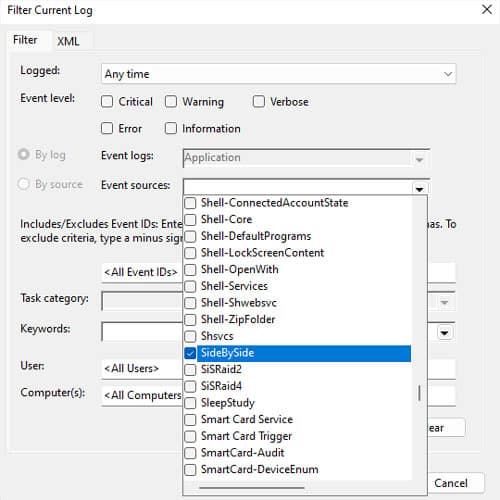Click the source list vertical scrollbar thumb

click(x=419, y=393)
